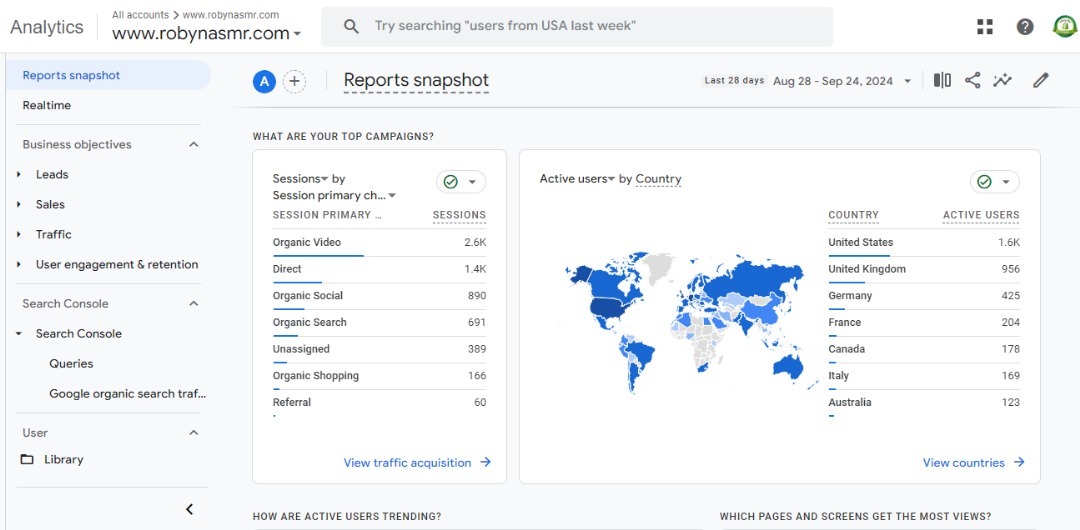The image size is (1080, 530).
Task: Click the compare view (edit comparisons) icon
Action: pos(942,80)
